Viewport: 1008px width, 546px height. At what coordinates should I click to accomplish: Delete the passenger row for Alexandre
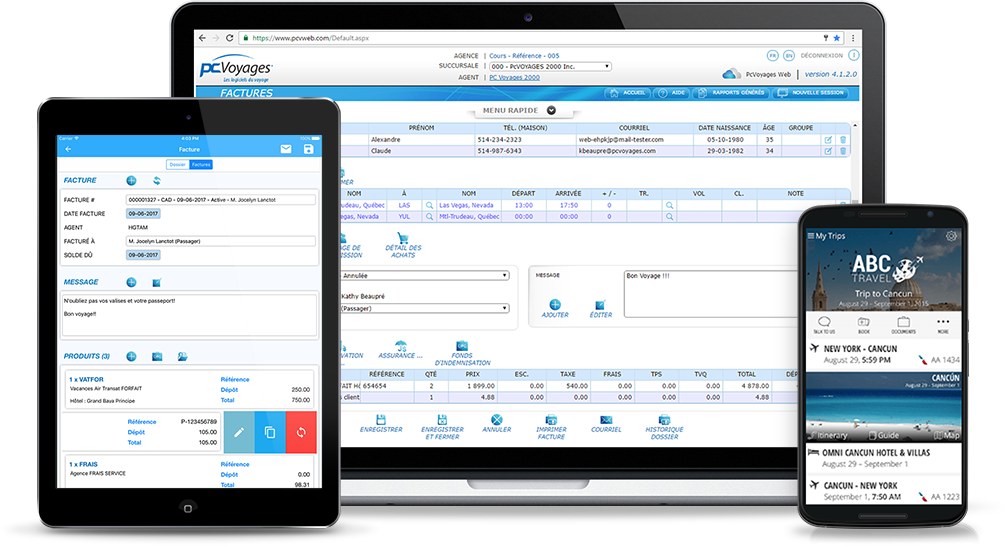tap(843, 140)
